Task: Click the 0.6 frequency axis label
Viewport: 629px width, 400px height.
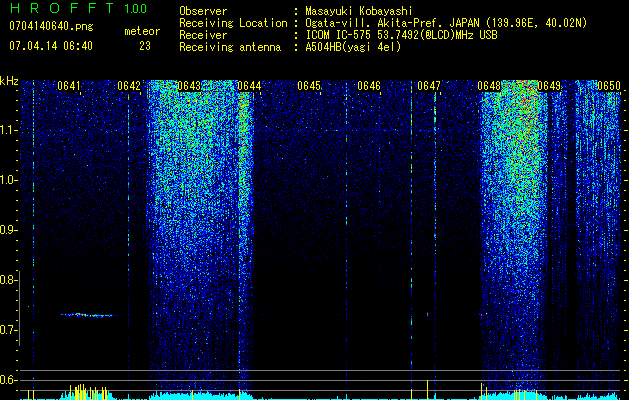Action: tap(9, 380)
